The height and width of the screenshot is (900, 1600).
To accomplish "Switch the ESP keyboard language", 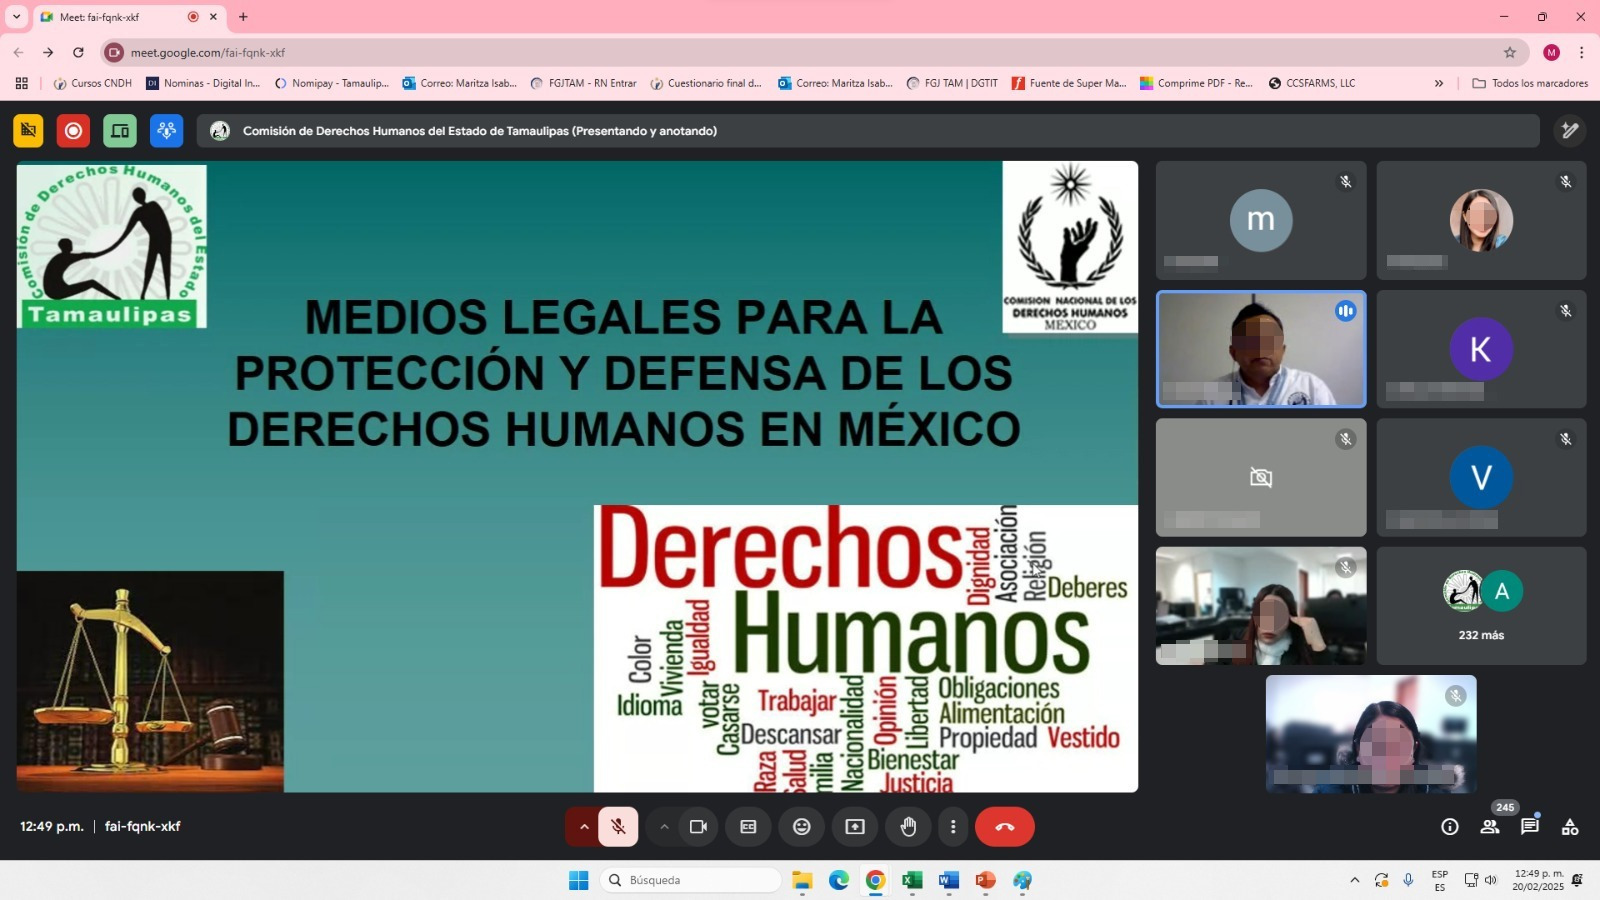I will (x=1440, y=880).
